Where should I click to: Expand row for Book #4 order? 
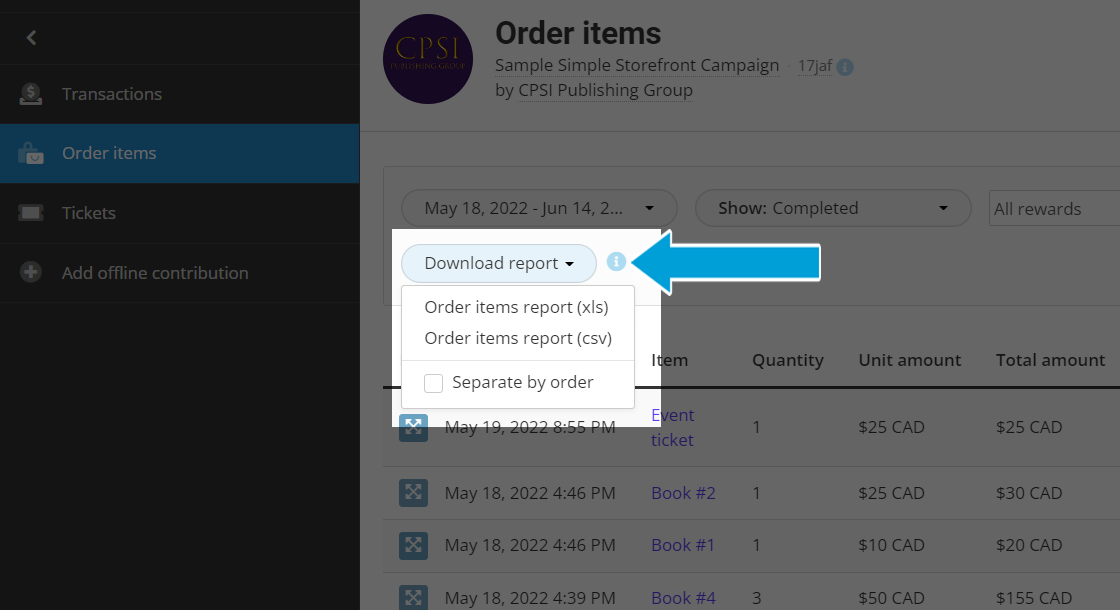coord(413,598)
